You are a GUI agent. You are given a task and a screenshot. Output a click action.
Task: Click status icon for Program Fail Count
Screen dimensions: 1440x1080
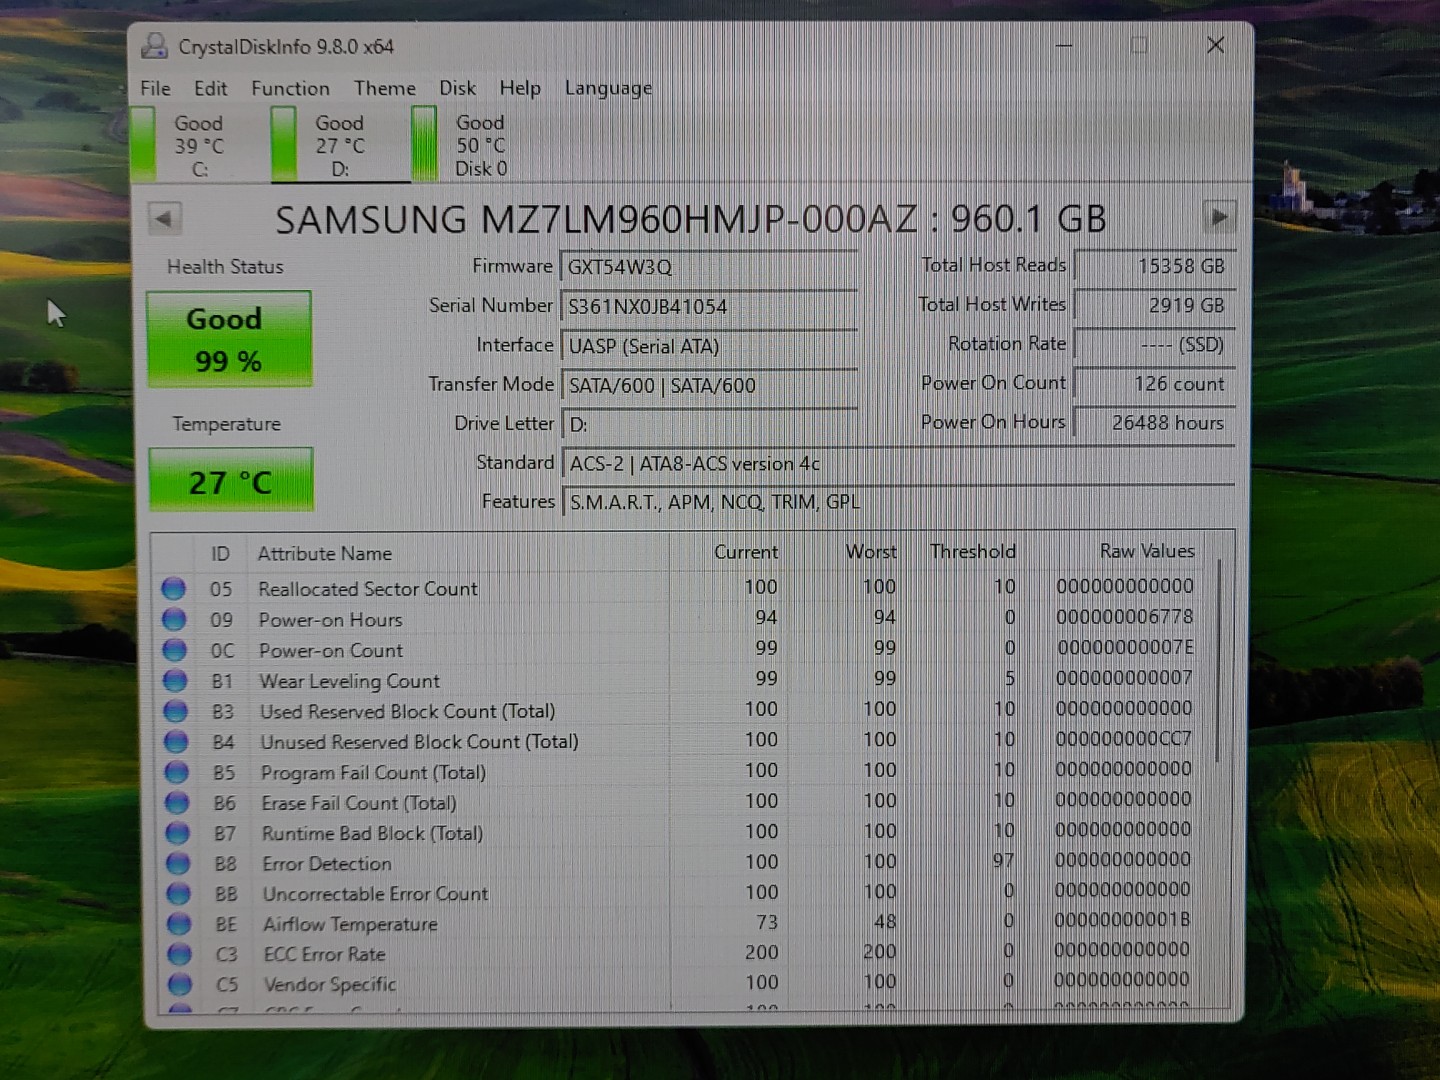point(177,772)
